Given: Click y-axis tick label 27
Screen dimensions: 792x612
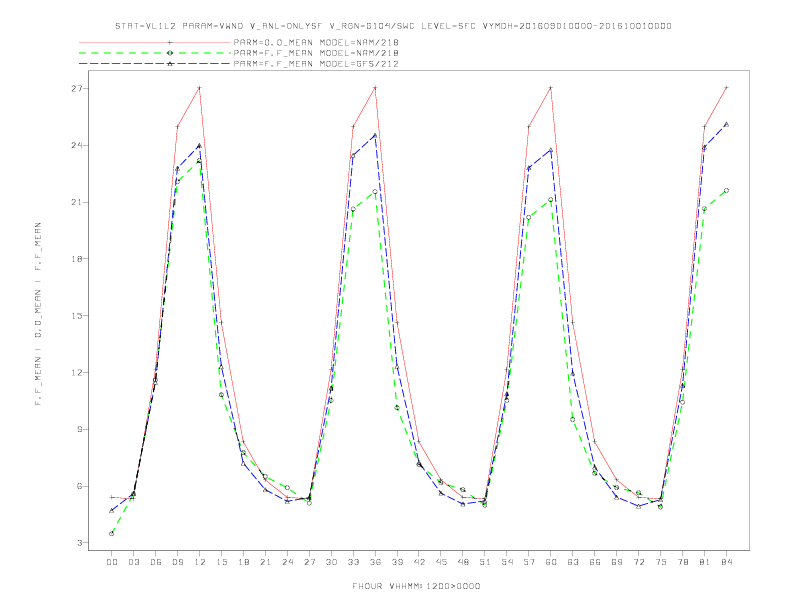Looking at the screenshot, I should pyautogui.click(x=79, y=88).
